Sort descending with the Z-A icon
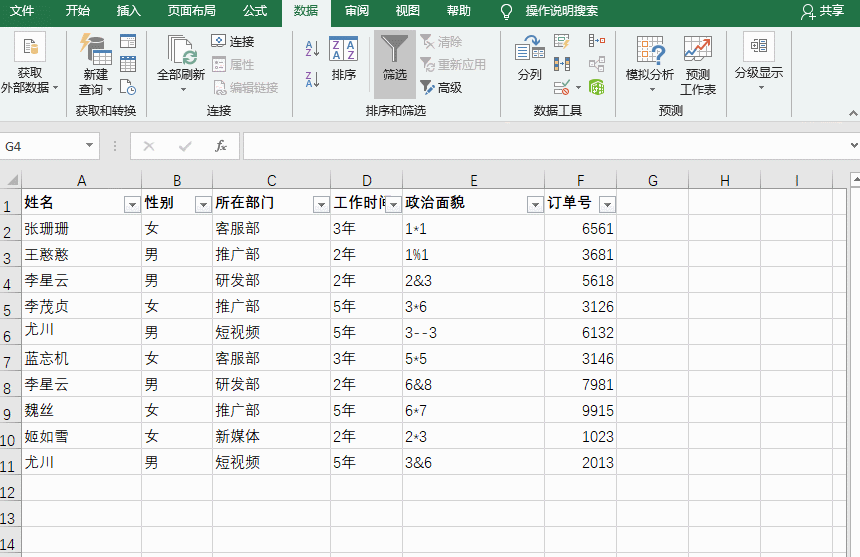Viewport: 860px width, 557px height. pyautogui.click(x=312, y=79)
